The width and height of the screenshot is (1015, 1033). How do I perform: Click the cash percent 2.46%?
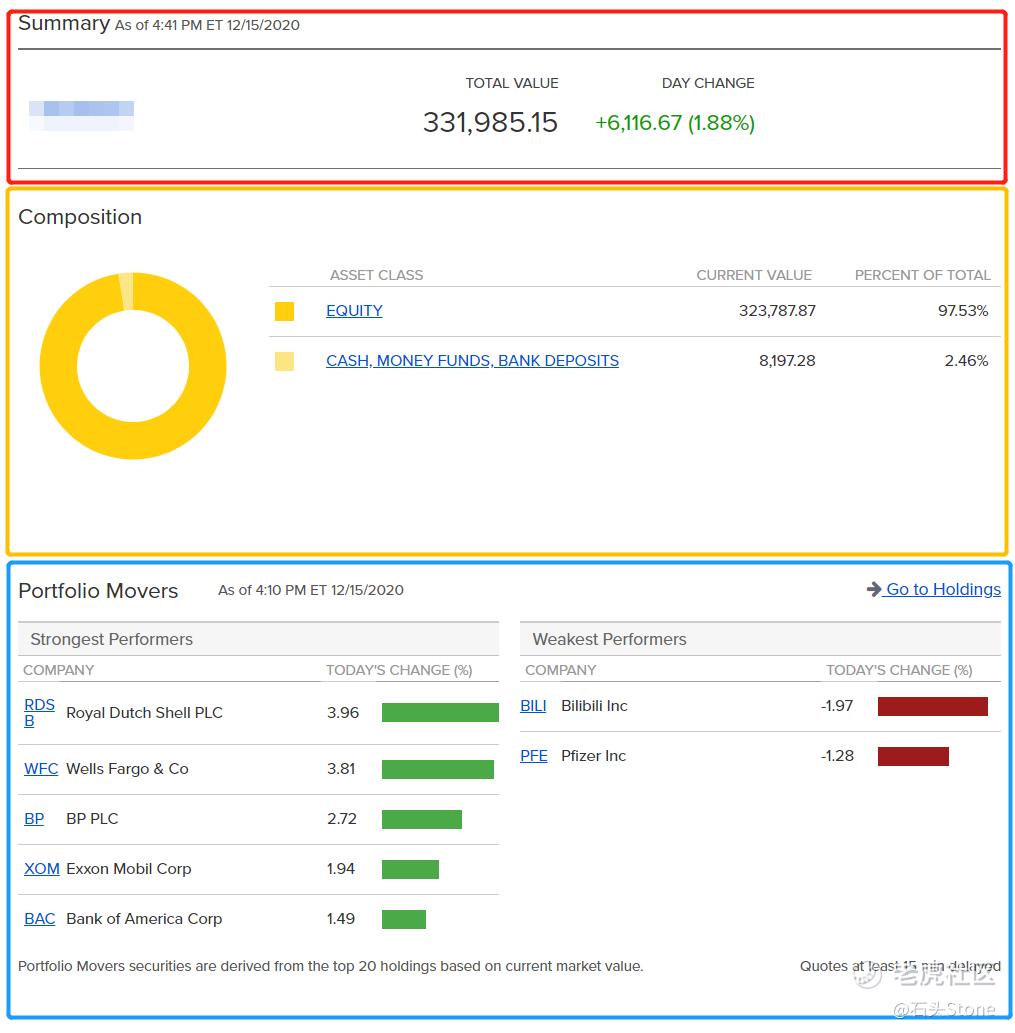(966, 361)
